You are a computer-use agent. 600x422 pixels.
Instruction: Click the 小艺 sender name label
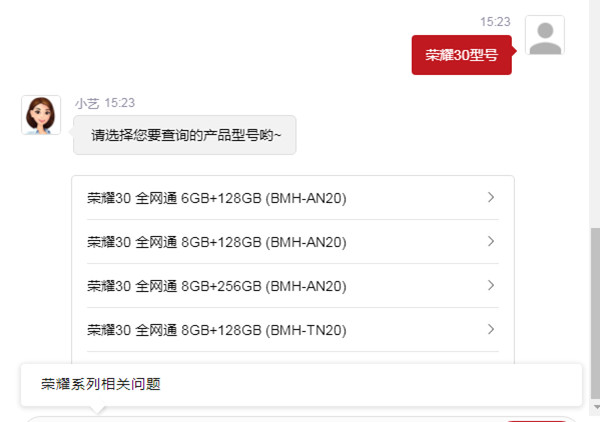click(86, 103)
